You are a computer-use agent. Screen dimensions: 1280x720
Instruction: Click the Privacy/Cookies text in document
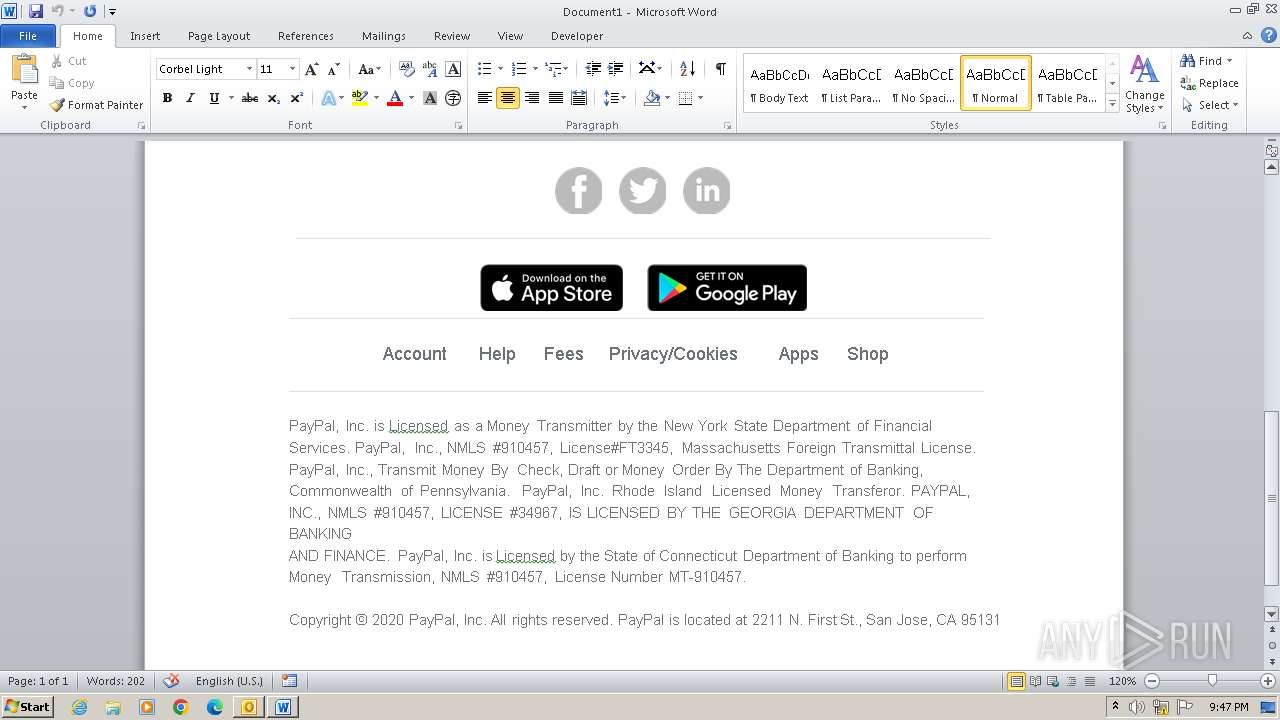(673, 354)
